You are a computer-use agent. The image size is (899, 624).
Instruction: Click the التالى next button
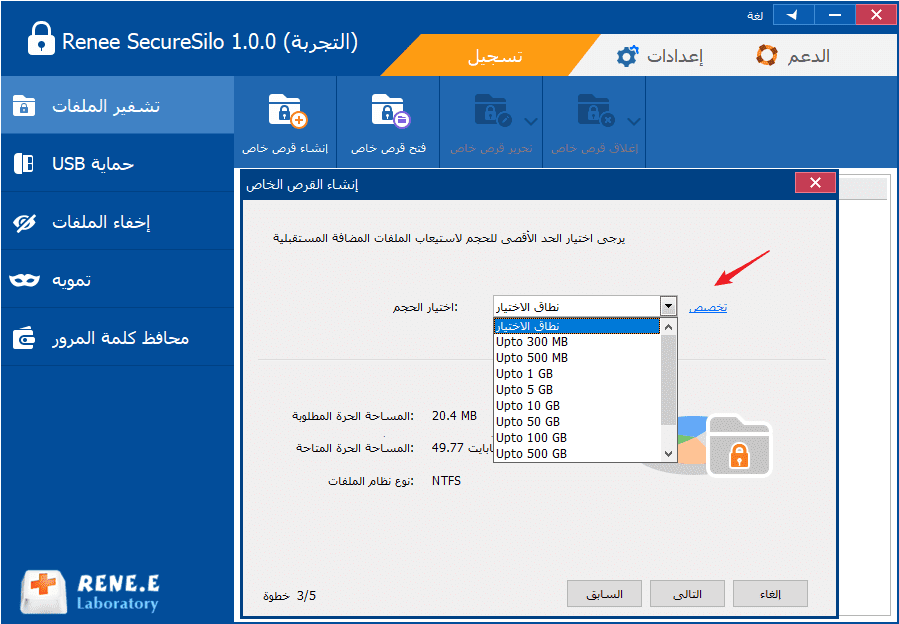point(687,594)
